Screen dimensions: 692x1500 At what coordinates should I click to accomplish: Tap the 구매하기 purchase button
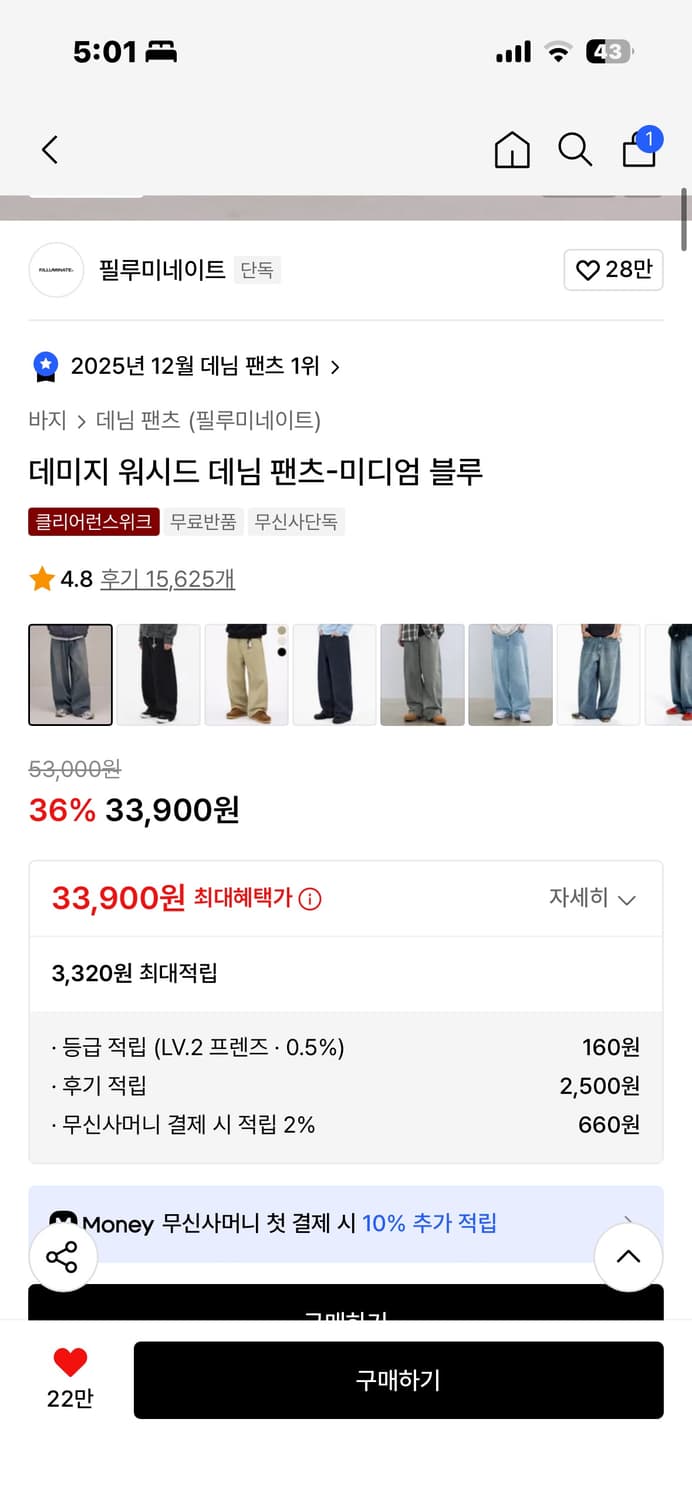click(x=399, y=1380)
